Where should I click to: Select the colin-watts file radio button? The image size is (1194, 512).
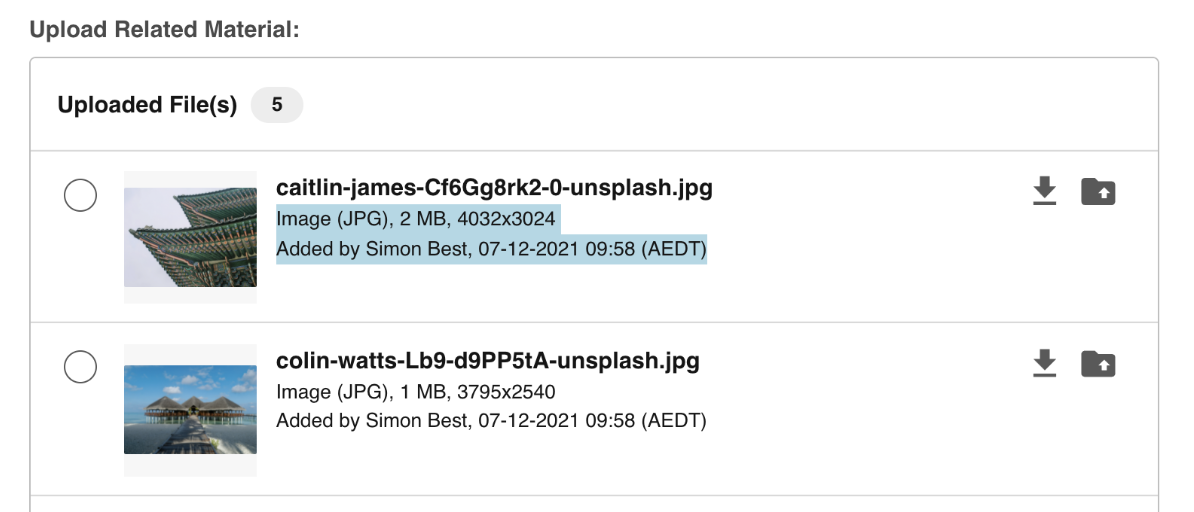pyautogui.click(x=80, y=366)
